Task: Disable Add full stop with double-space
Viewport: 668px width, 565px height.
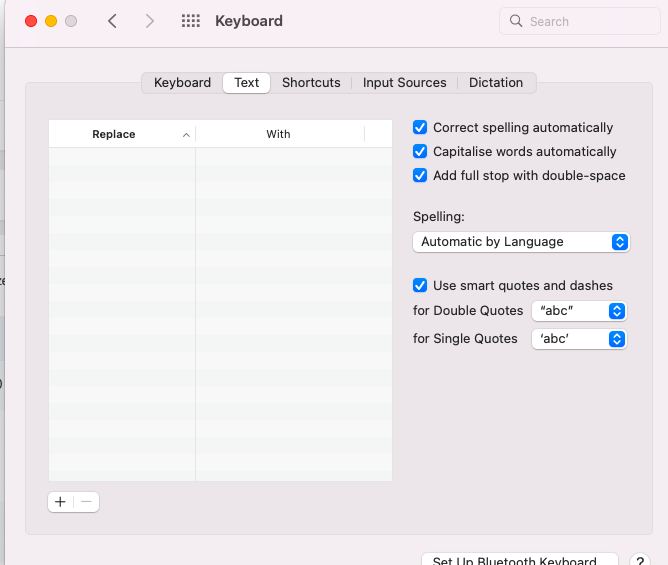Action: click(x=420, y=175)
